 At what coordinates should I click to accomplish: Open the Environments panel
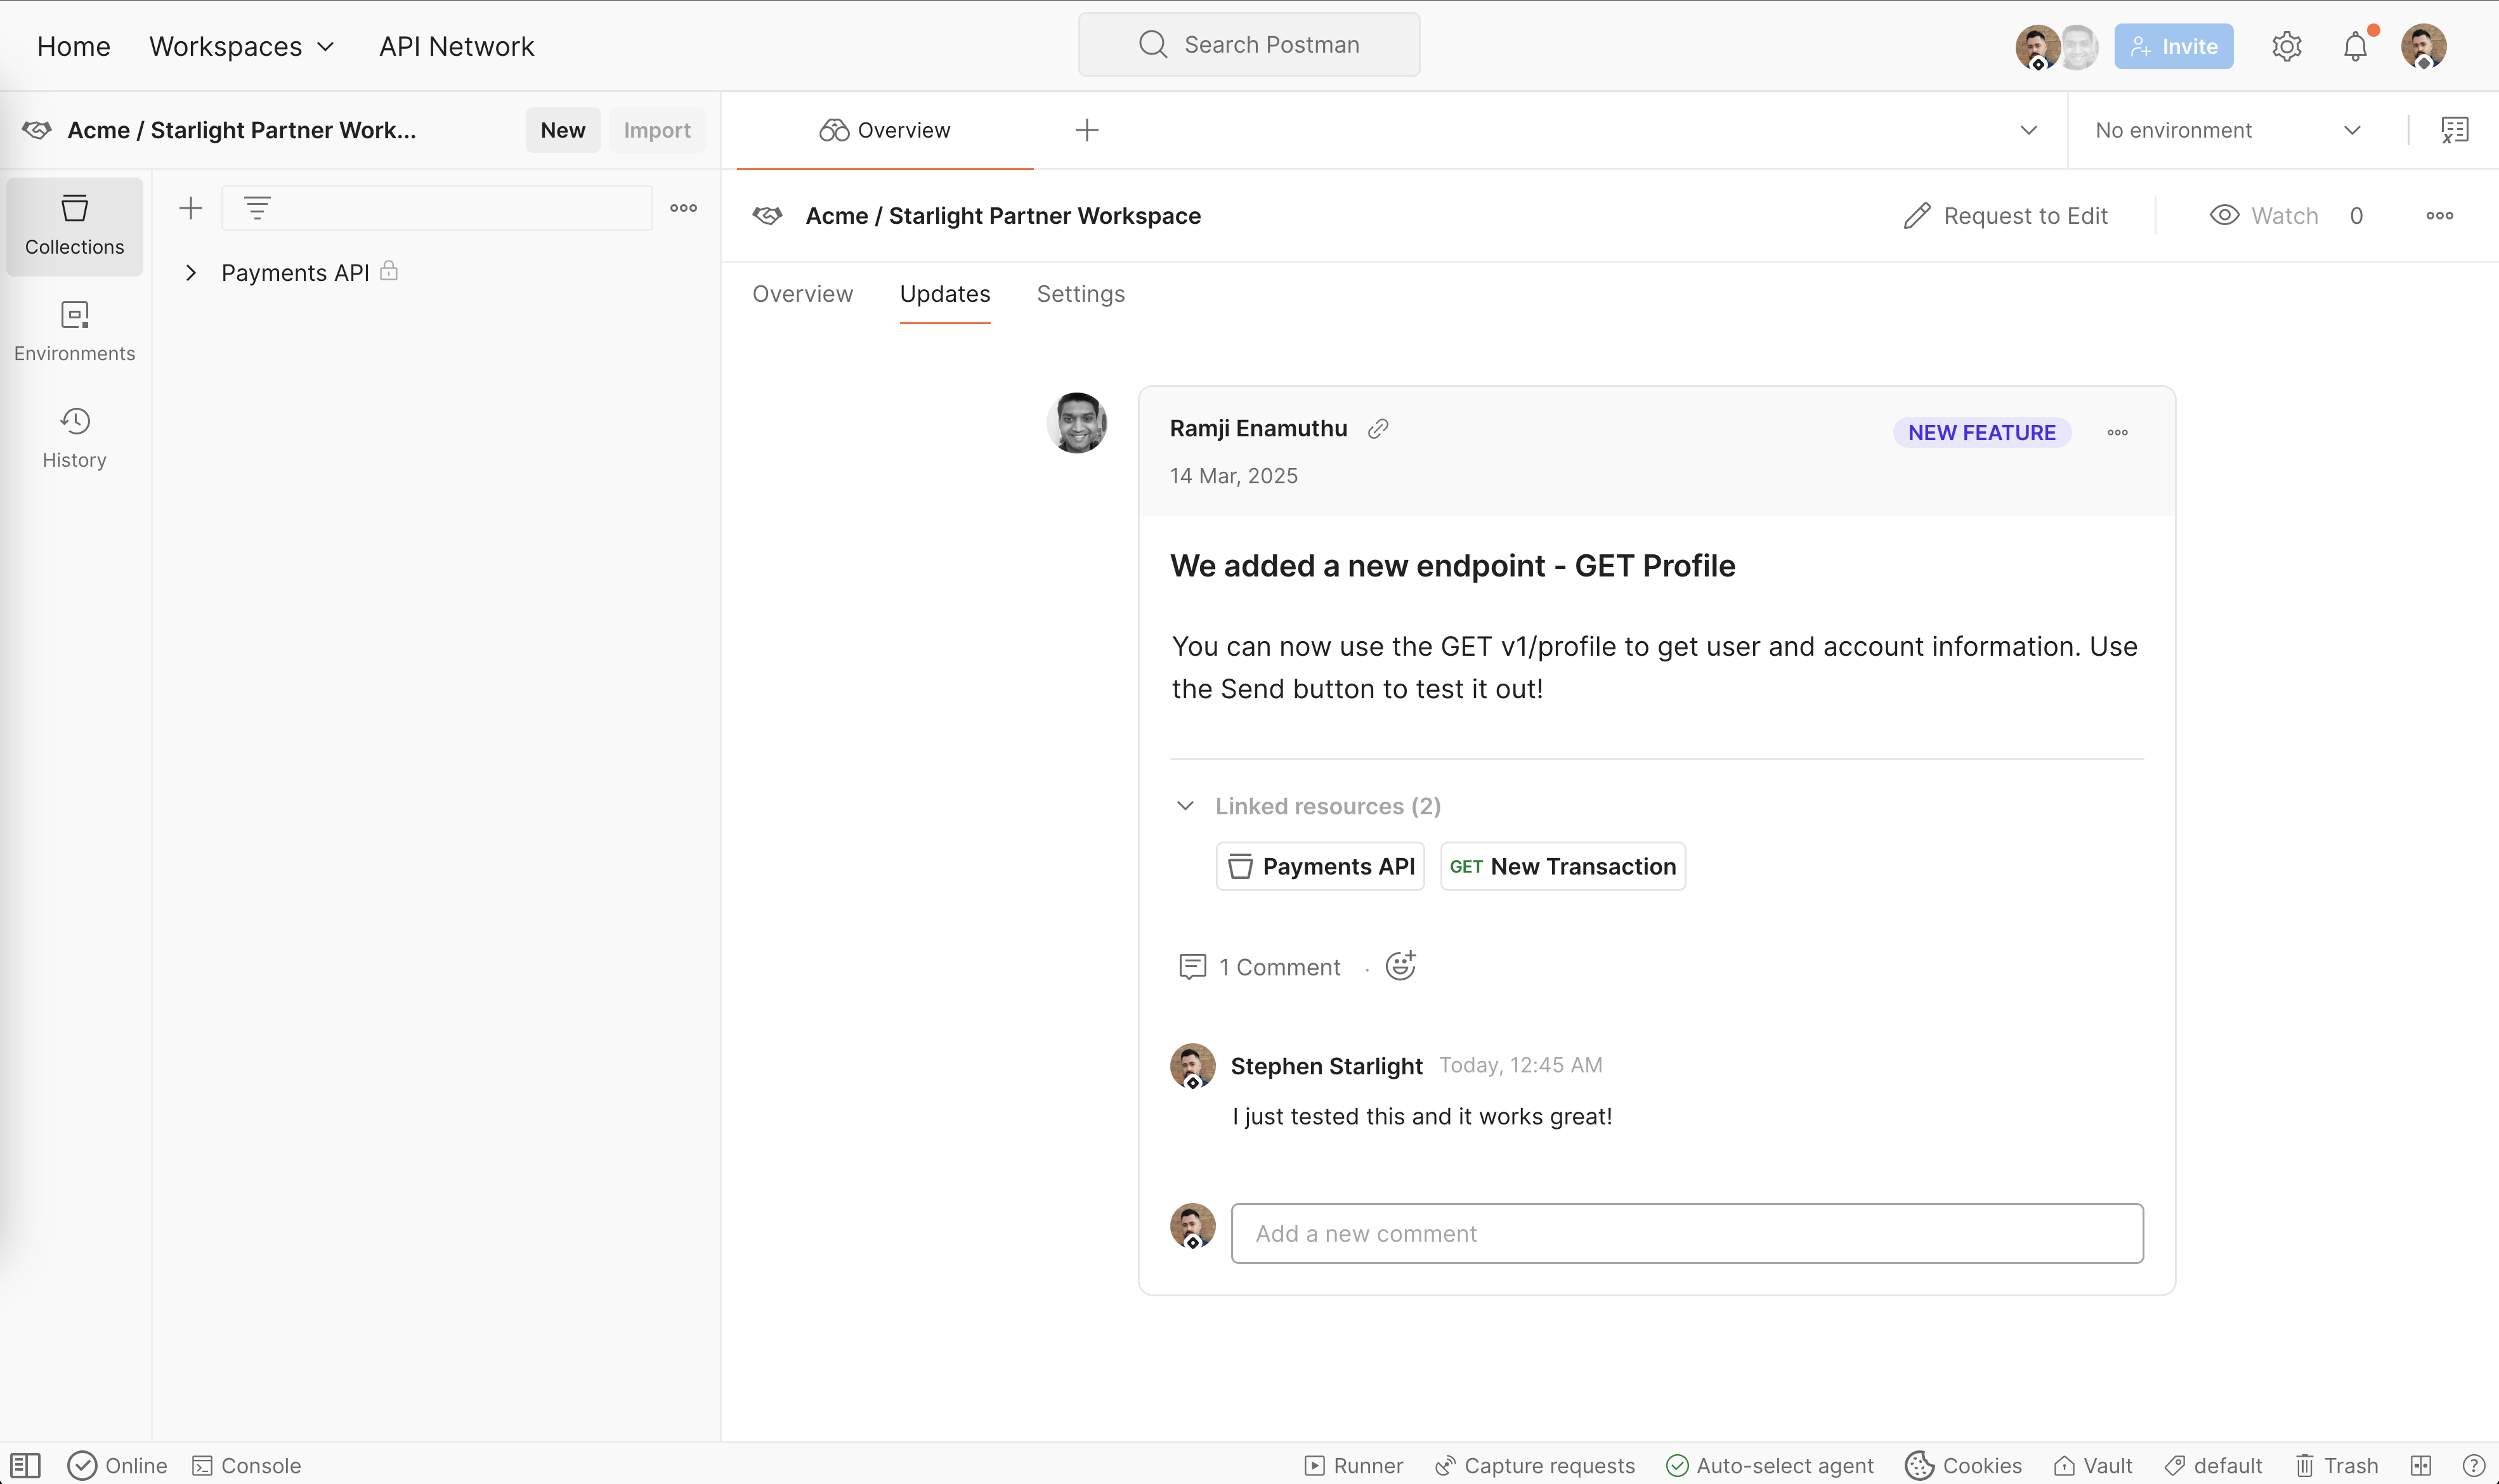[x=74, y=331]
